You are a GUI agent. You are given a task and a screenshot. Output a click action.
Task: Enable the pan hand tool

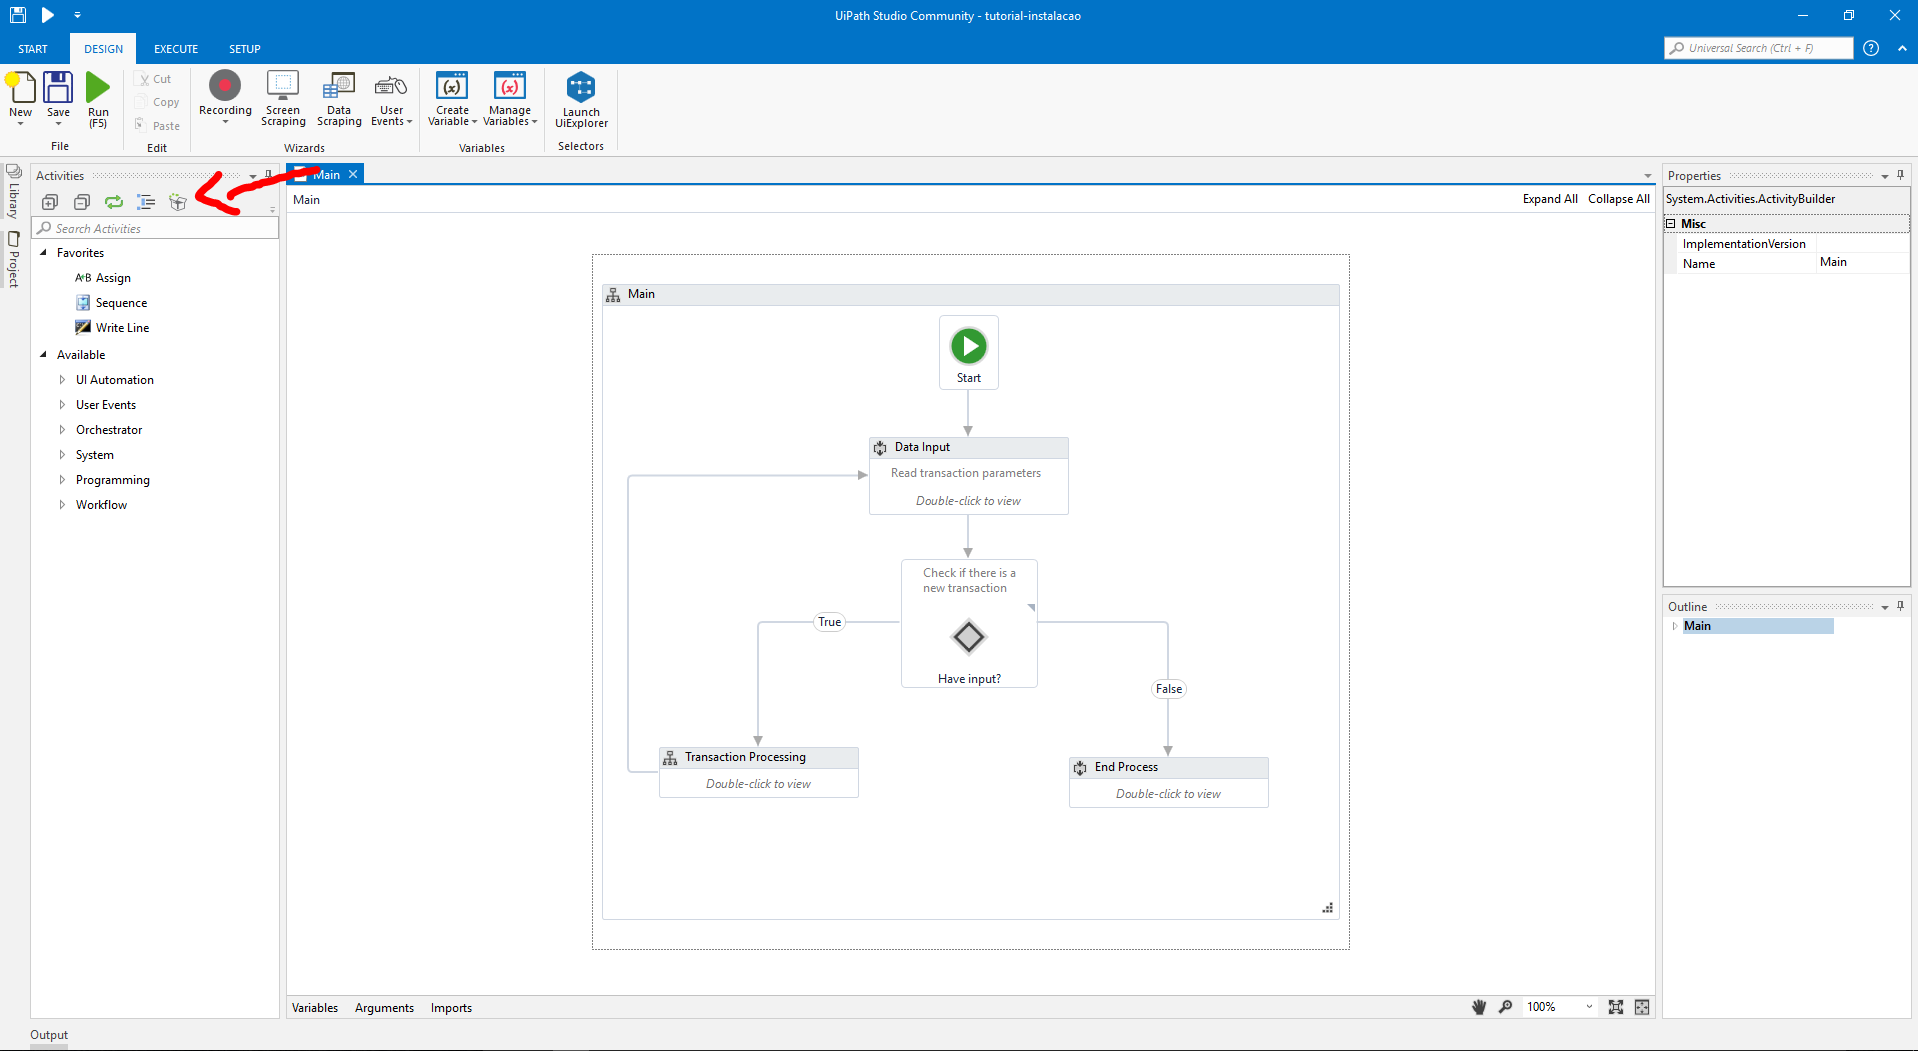point(1479,1007)
